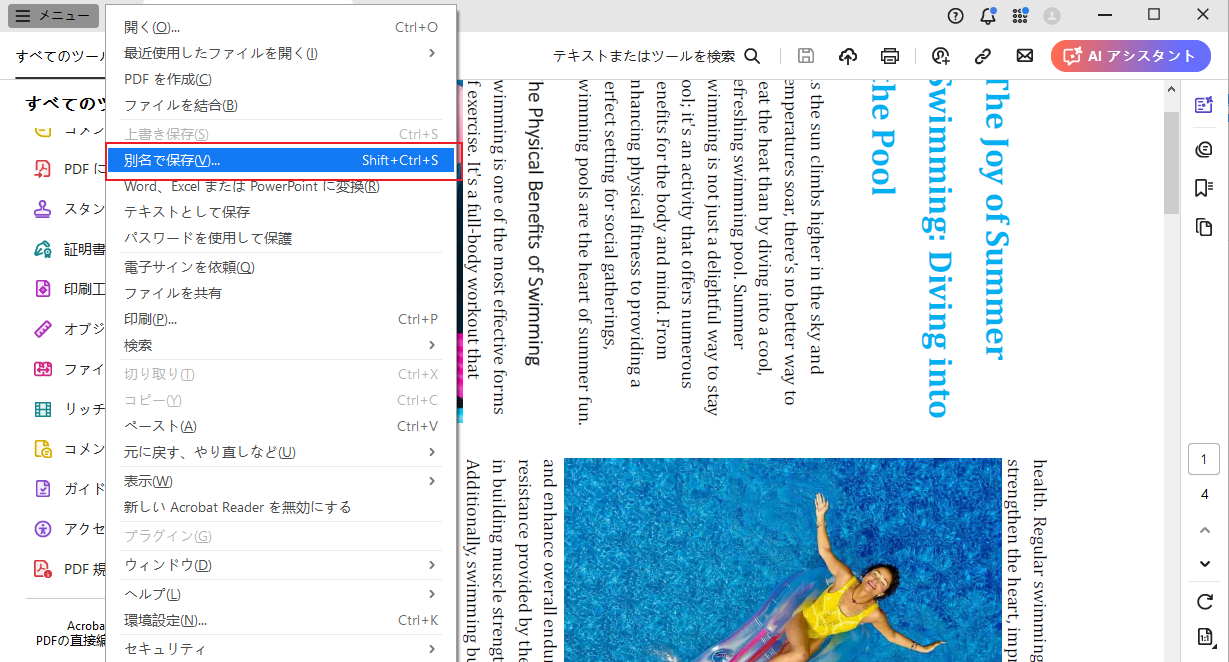Click the current page number box
This screenshot has width=1229, height=662.
point(1204,460)
